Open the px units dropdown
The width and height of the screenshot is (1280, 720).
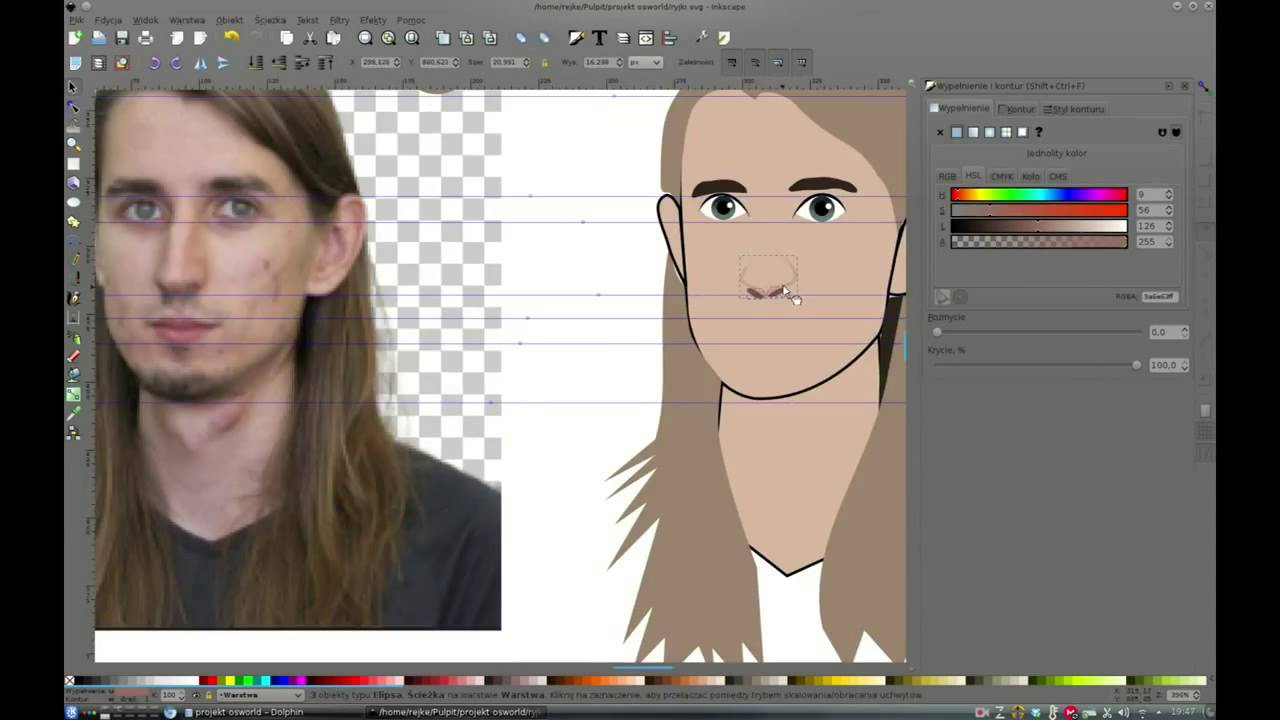pyautogui.click(x=643, y=63)
